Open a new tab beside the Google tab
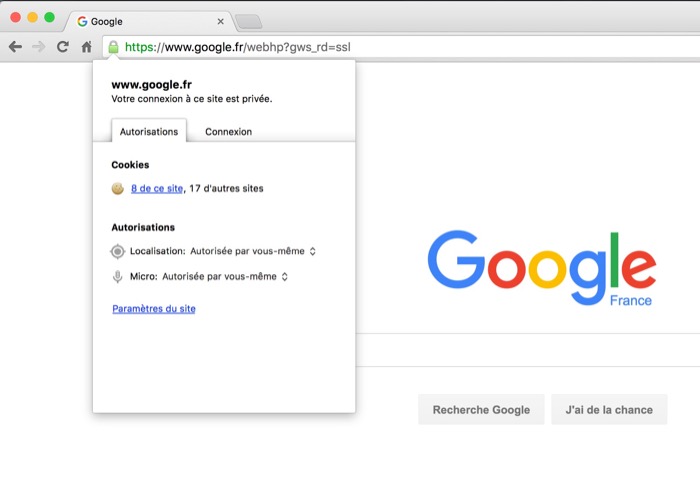The image size is (700, 481). coord(248,21)
